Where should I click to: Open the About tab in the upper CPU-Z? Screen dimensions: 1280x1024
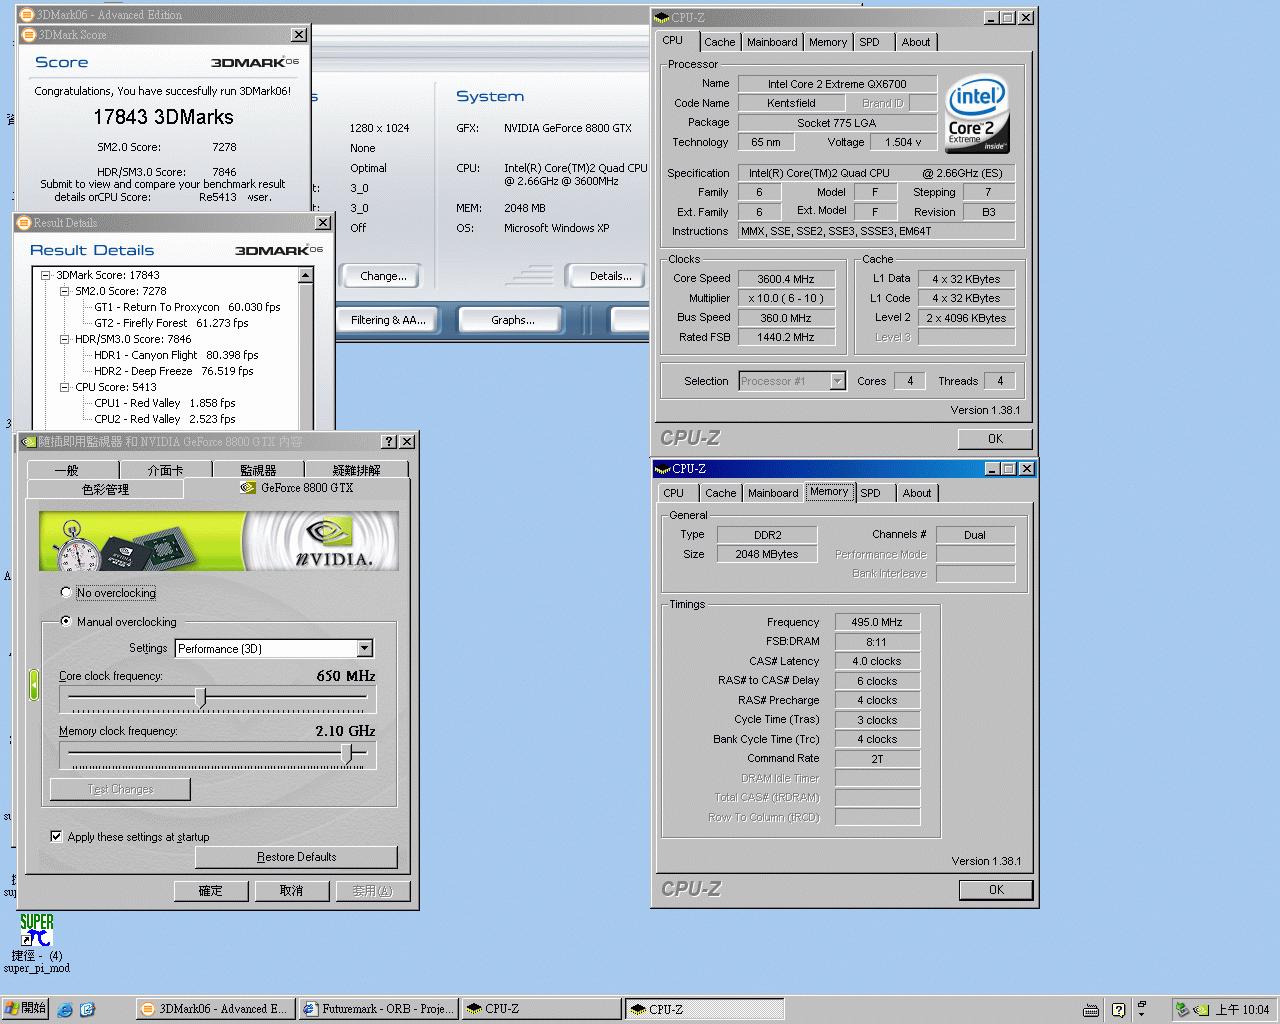pyautogui.click(x=916, y=42)
